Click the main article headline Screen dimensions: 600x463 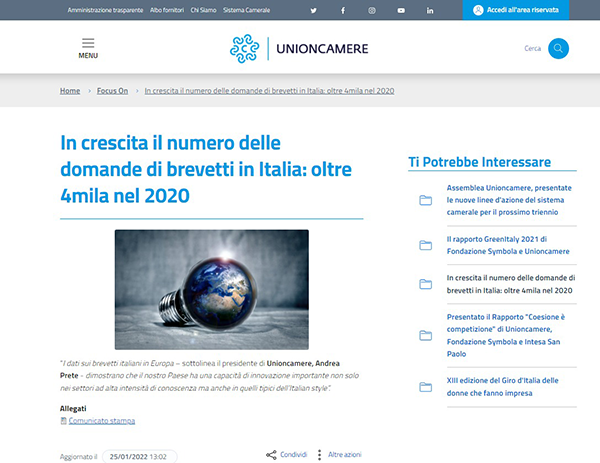[x=206, y=169]
